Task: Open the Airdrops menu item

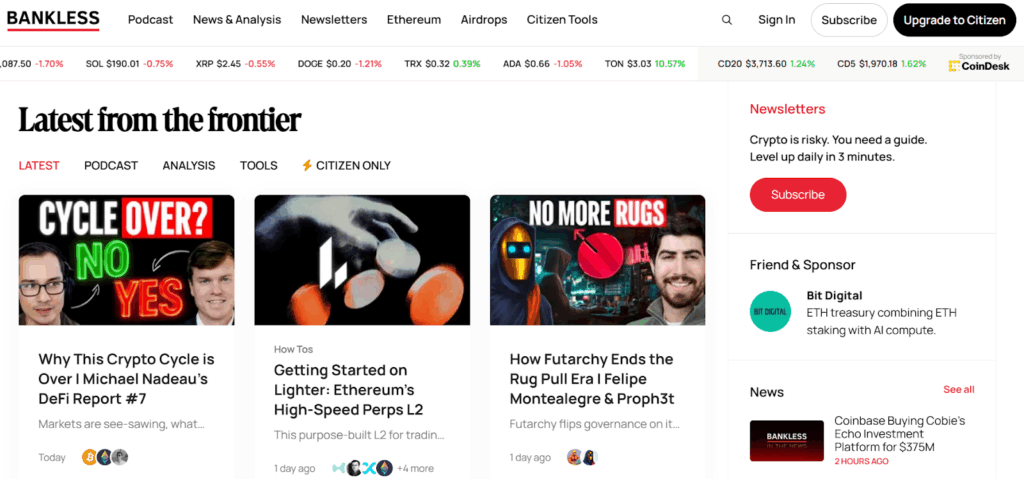Action: coord(484,20)
